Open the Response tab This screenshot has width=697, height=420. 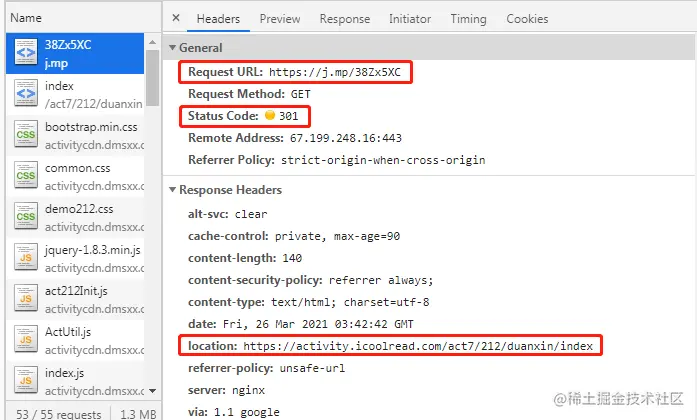pyautogui.click(x=345, y=19)
